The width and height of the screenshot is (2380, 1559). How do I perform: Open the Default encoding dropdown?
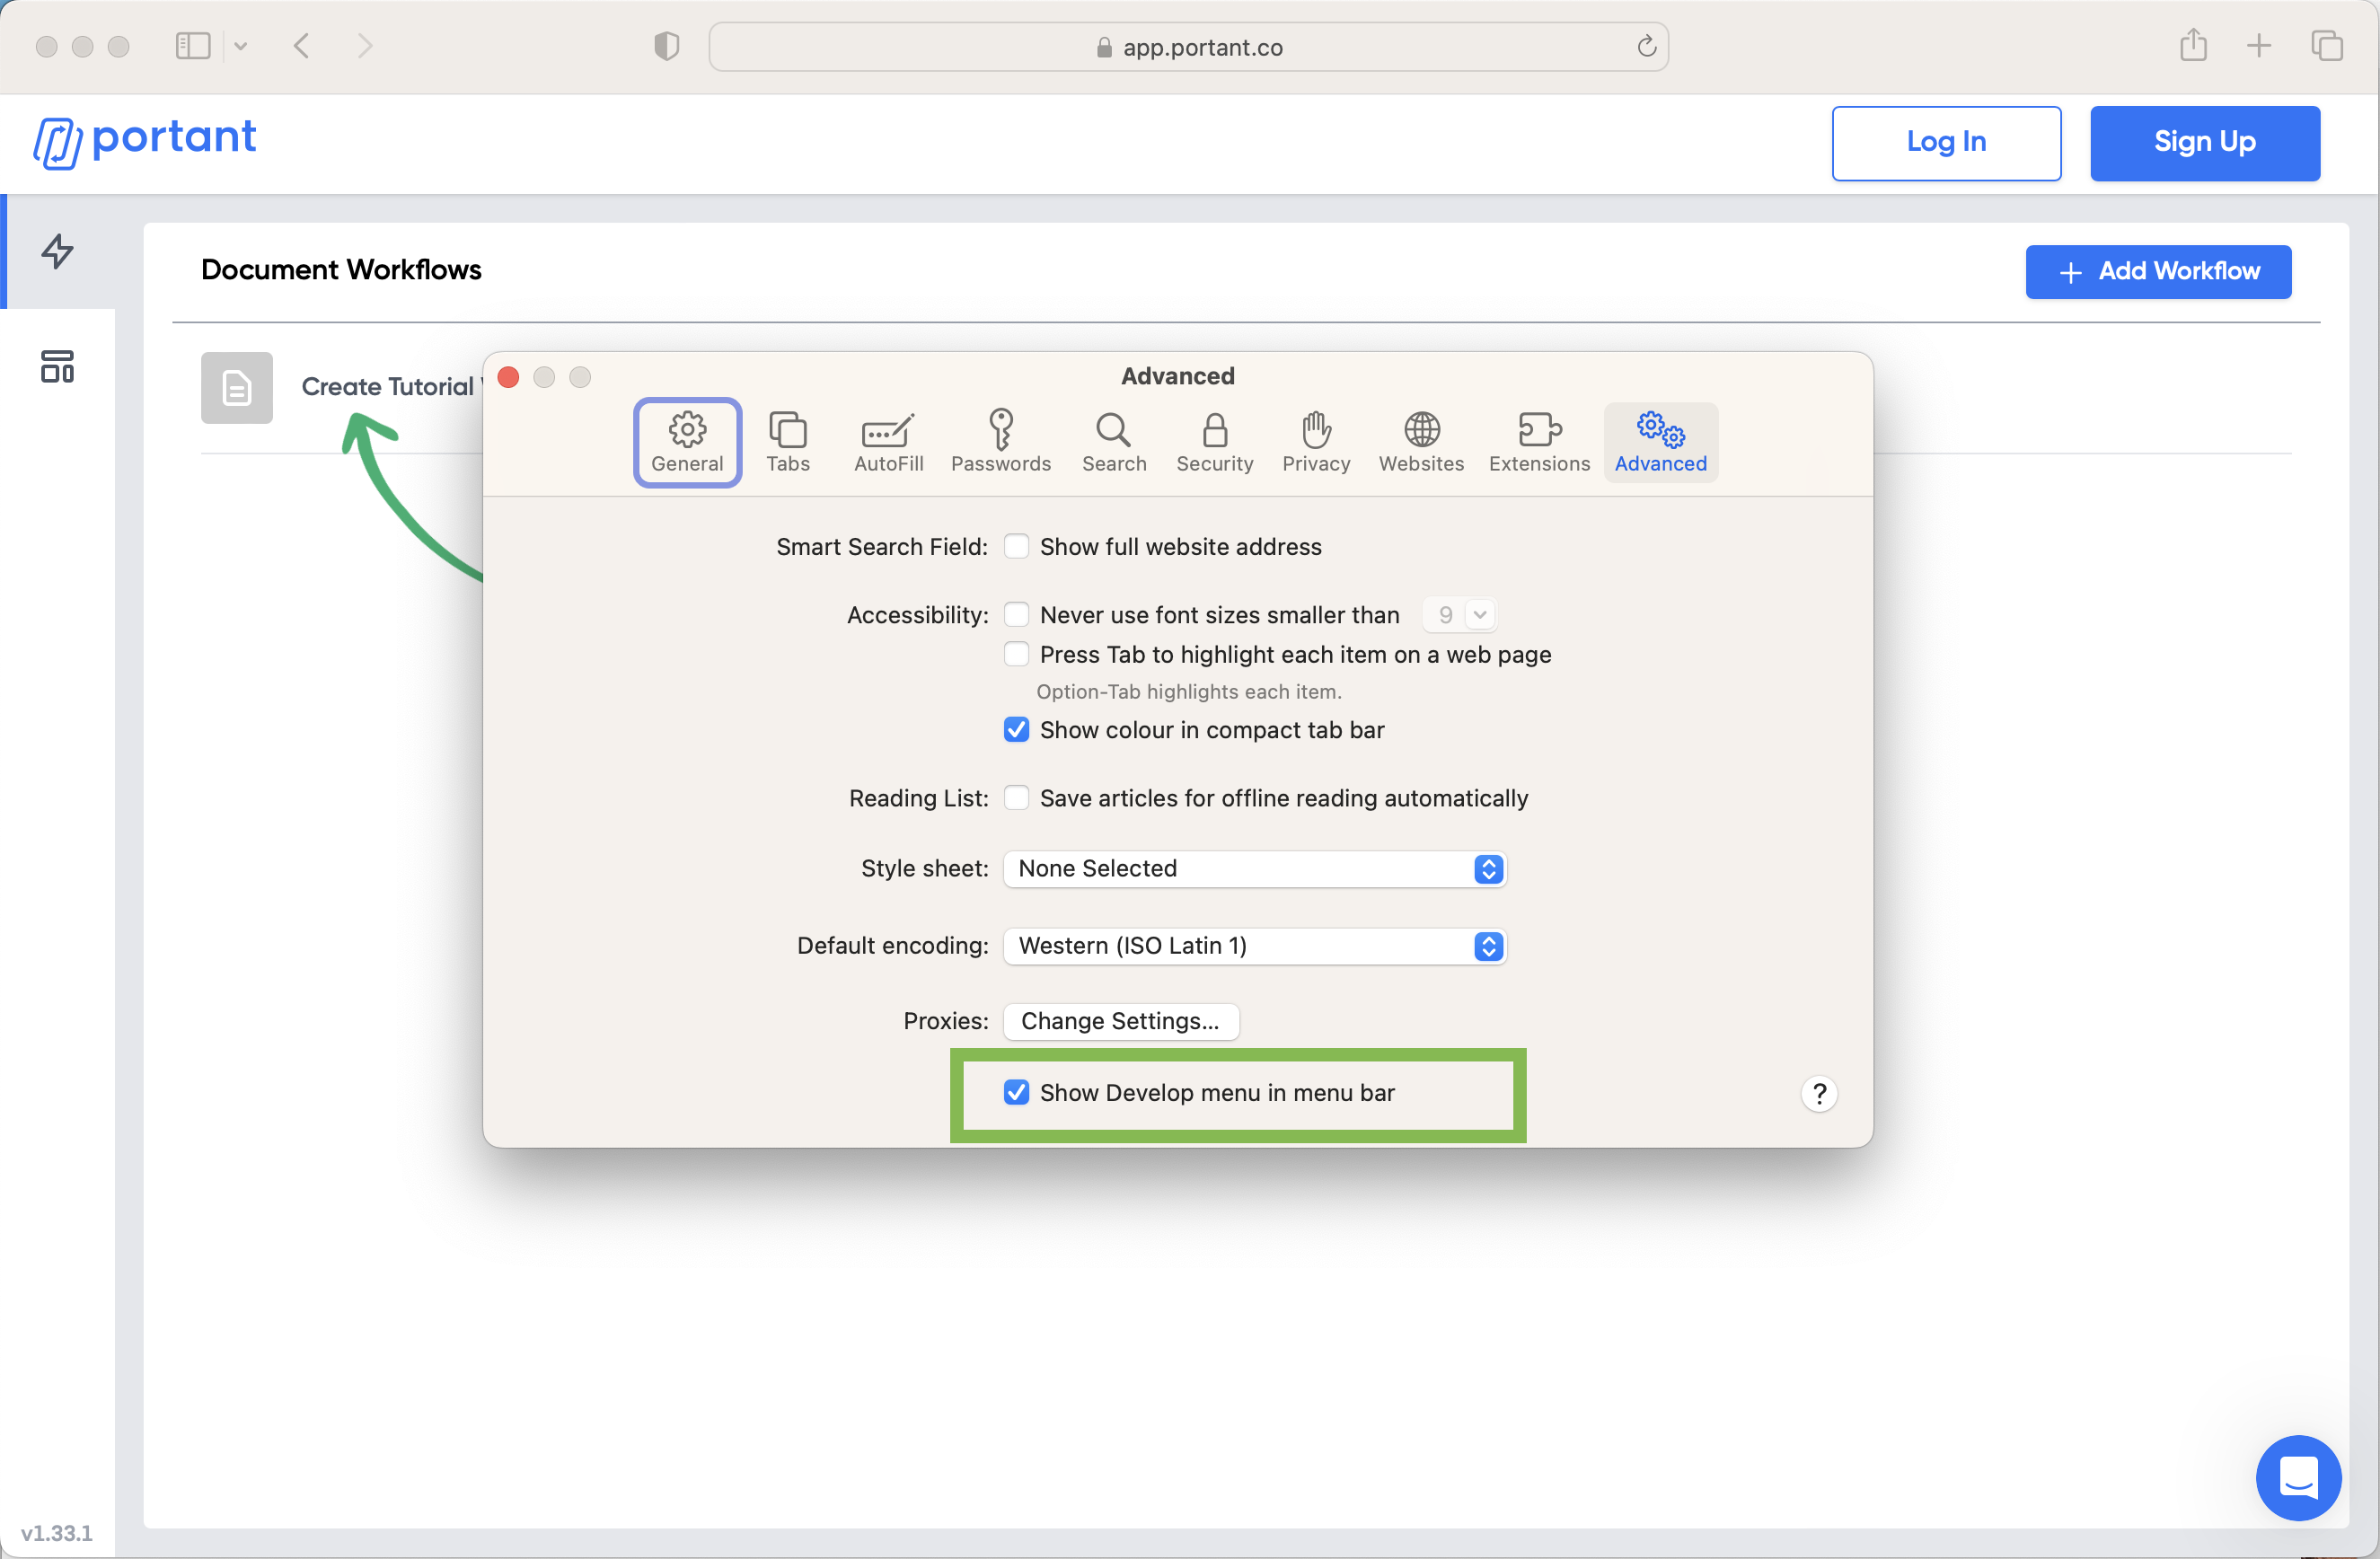click(x=1254, y=945)
